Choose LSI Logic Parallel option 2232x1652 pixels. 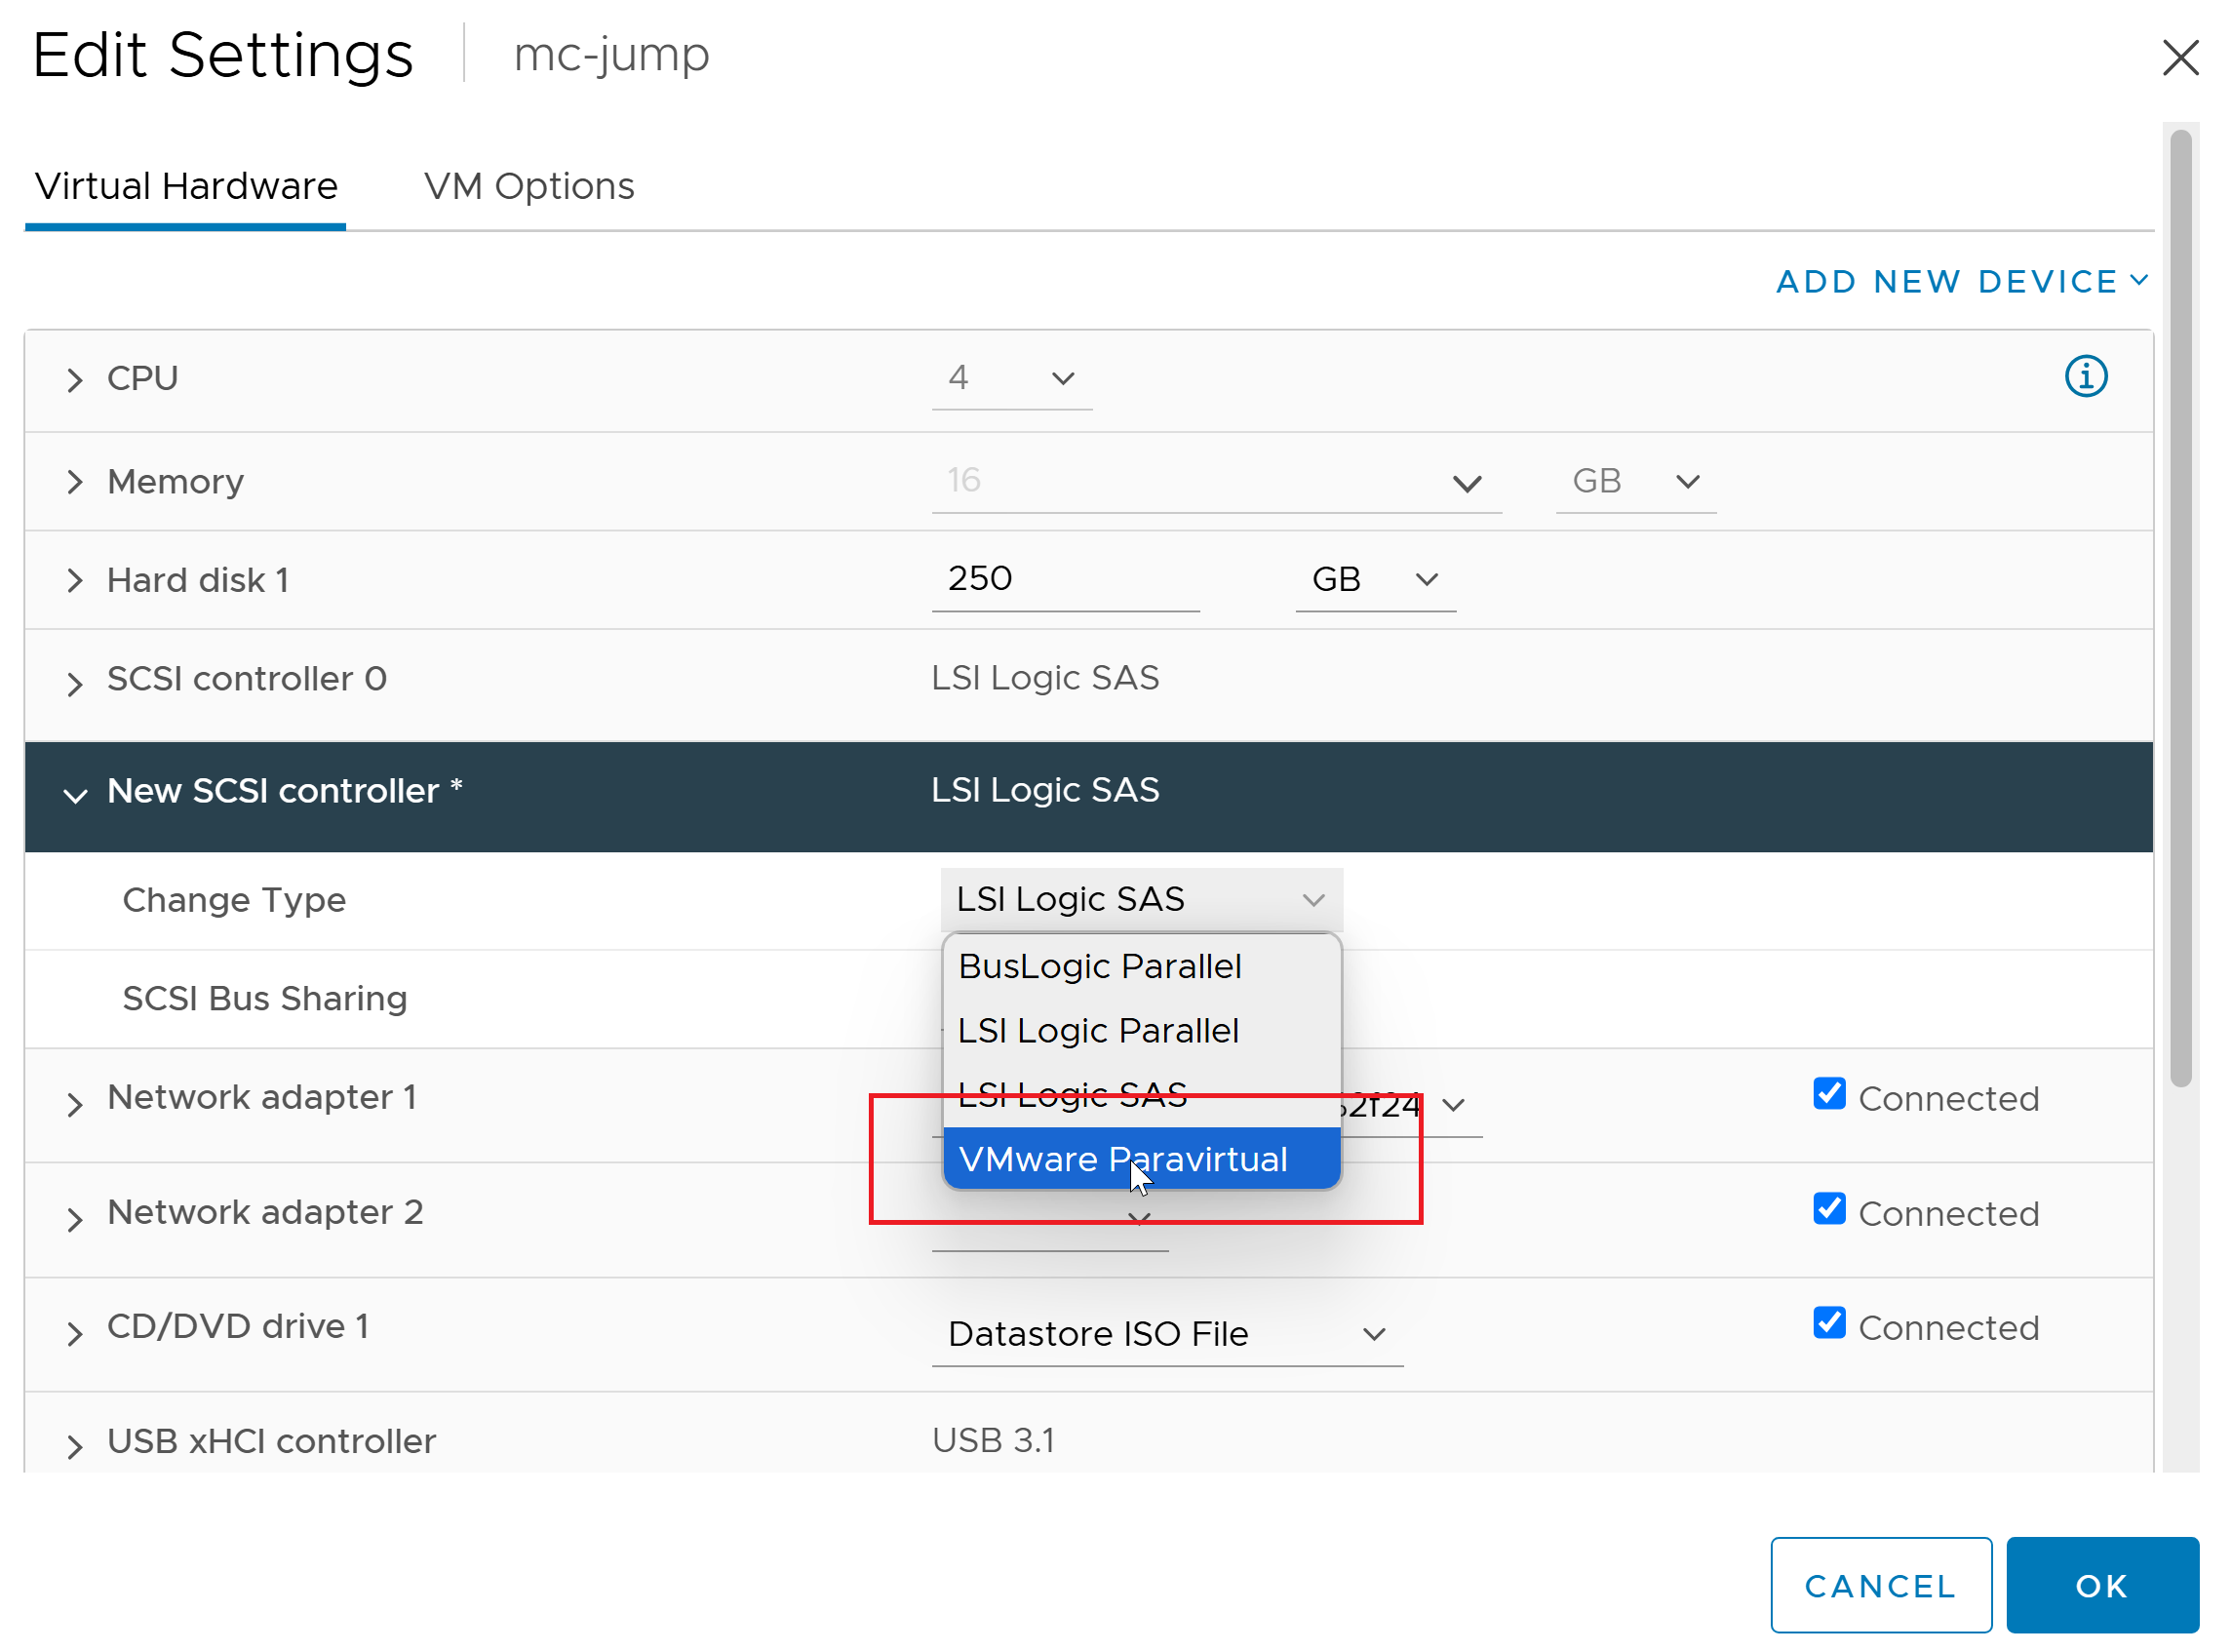pyautogui.click(x=1141, y=1030)
